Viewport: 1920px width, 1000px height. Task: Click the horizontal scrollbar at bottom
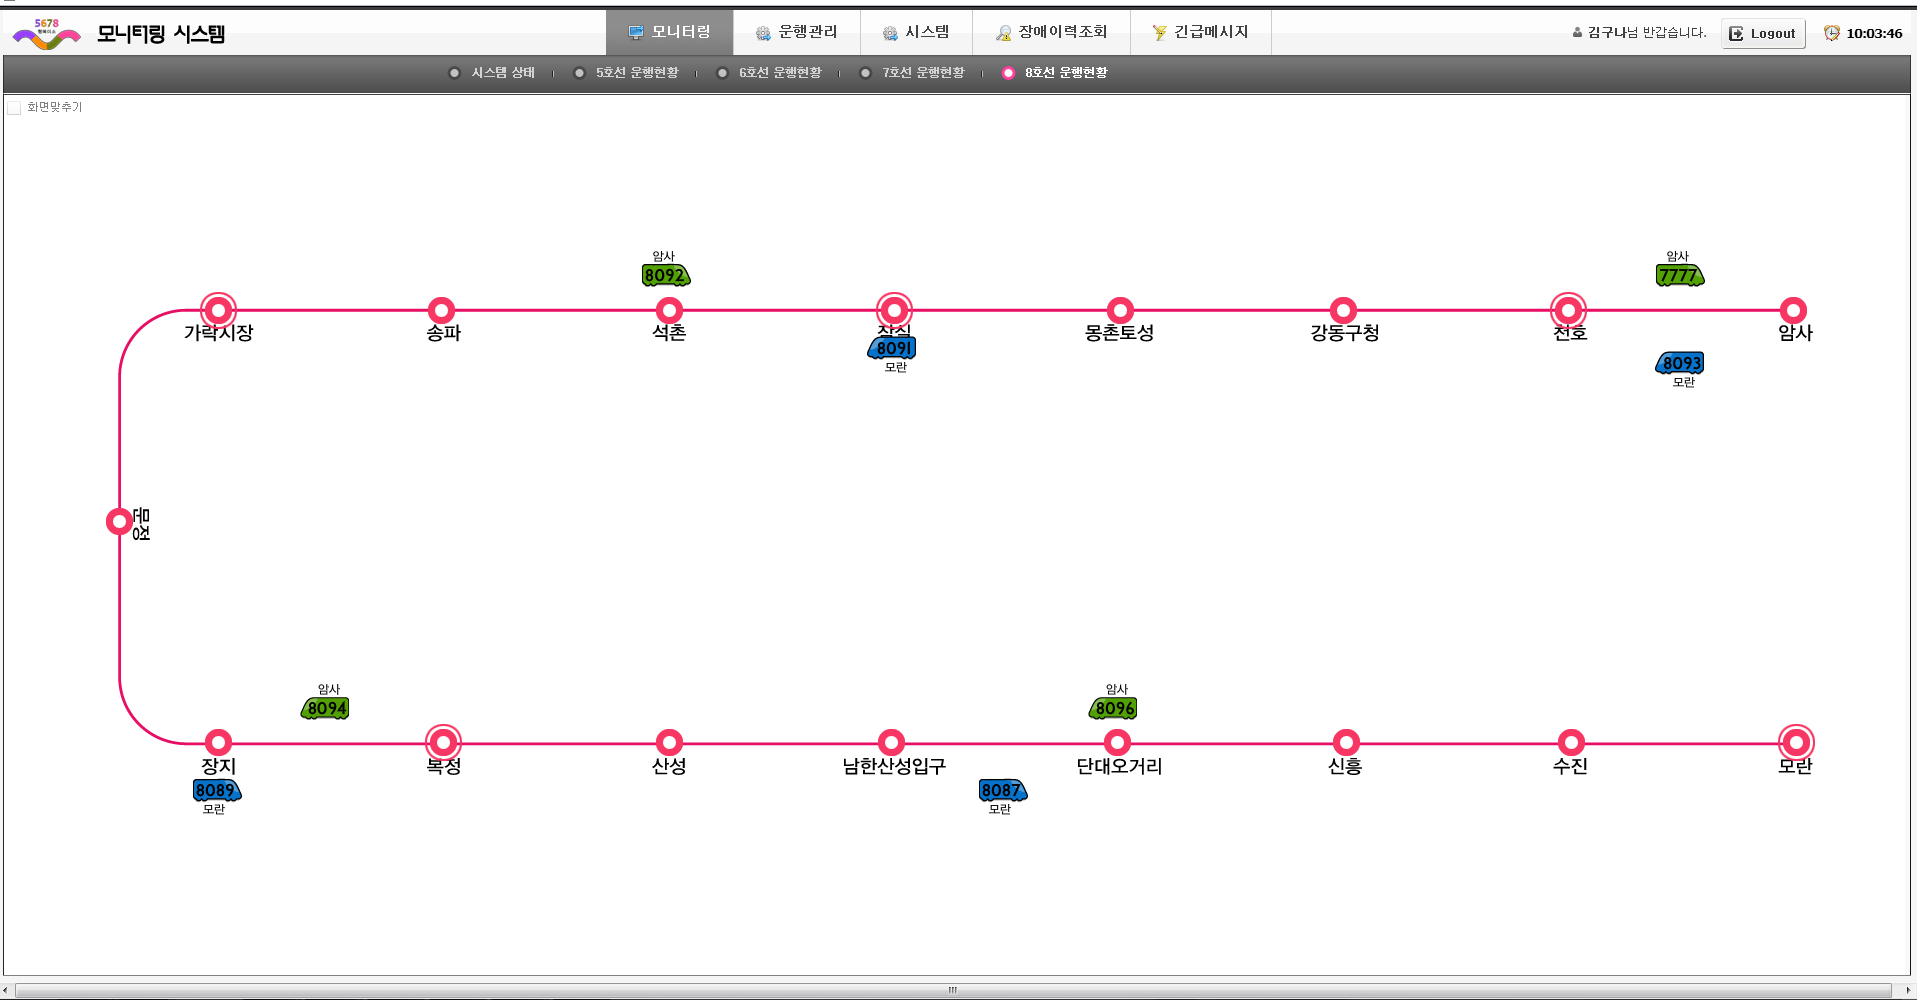coord(952,990)
